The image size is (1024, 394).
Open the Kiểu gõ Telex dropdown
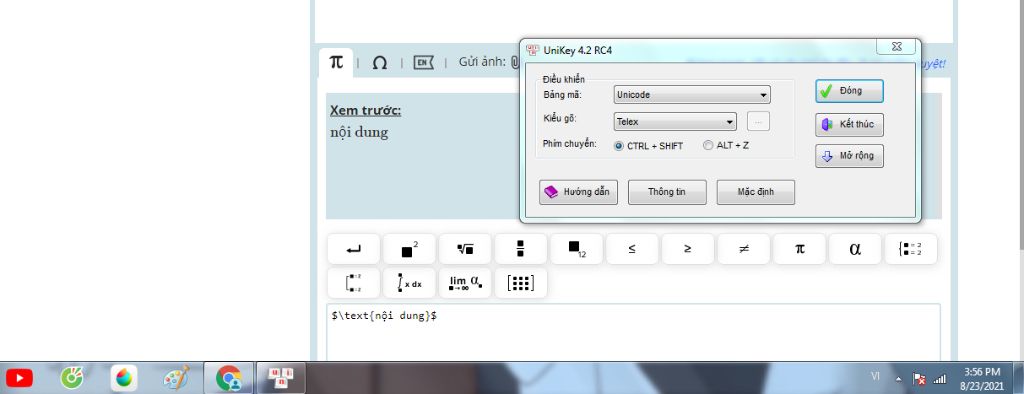point(675,122)
